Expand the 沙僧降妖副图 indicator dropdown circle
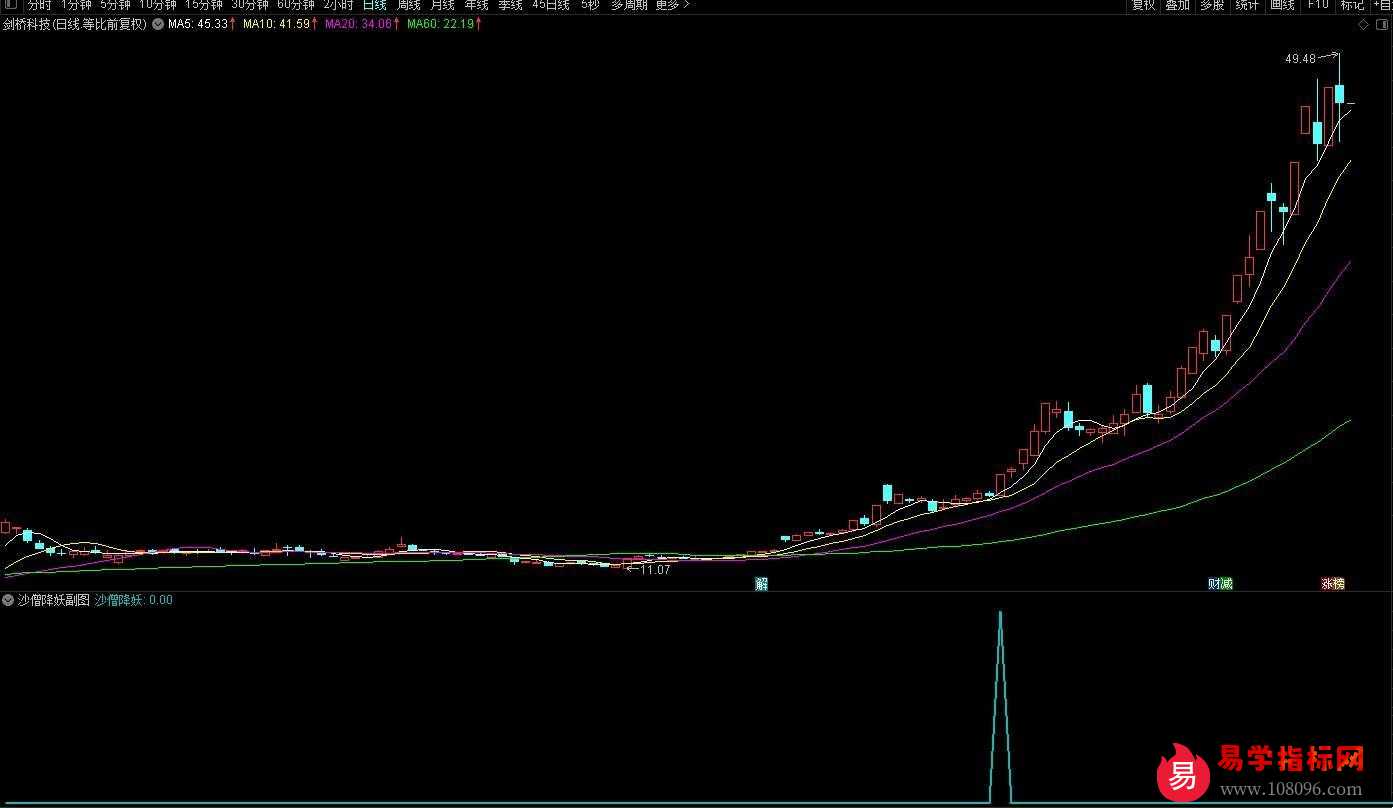This screenshot has height=808, width=1393. tap(8, 600)
